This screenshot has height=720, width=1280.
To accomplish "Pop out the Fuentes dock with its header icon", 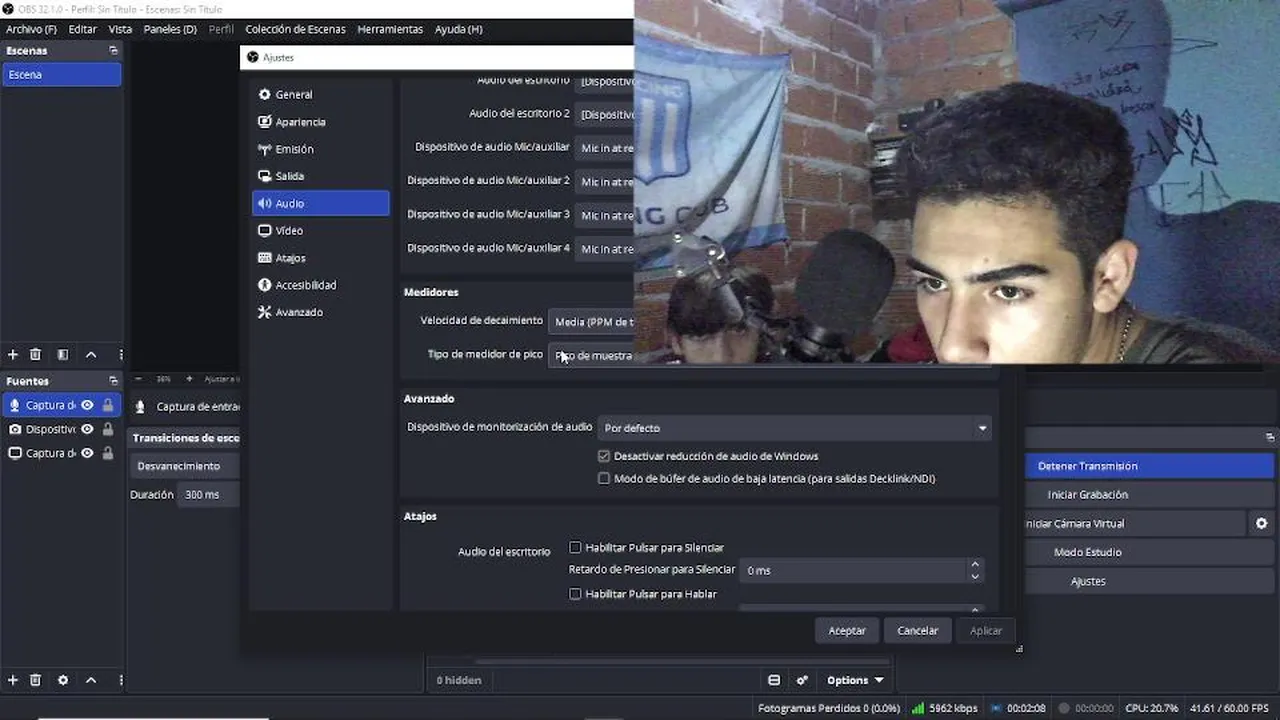I will pos(113,381).
